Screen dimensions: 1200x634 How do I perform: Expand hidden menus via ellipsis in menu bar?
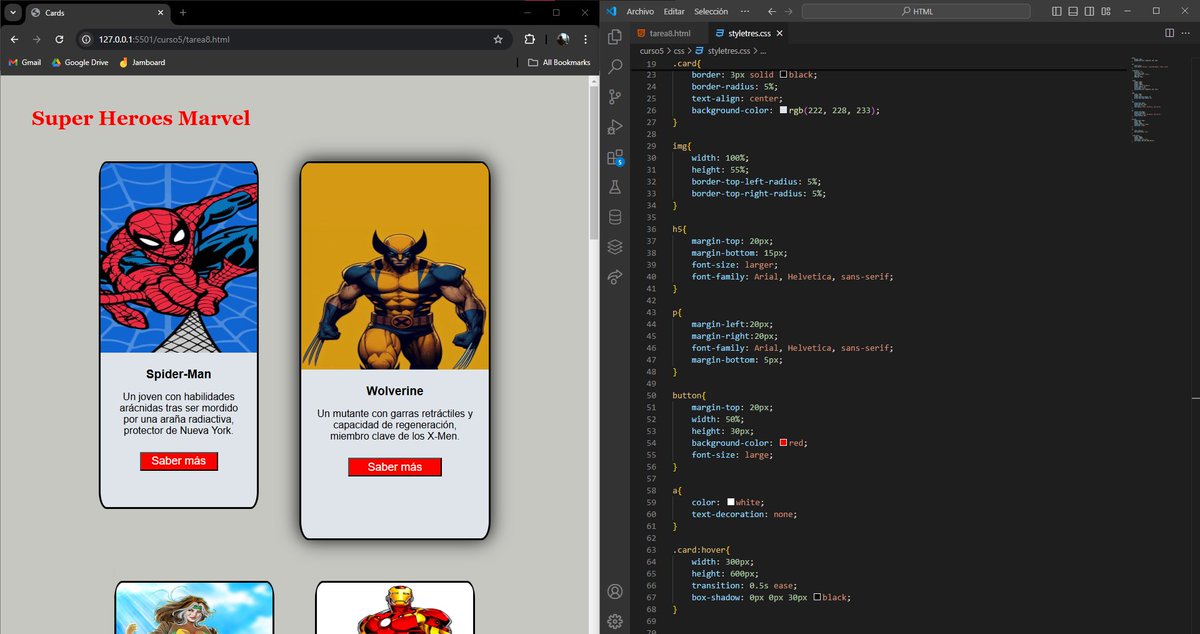(745, 11)
